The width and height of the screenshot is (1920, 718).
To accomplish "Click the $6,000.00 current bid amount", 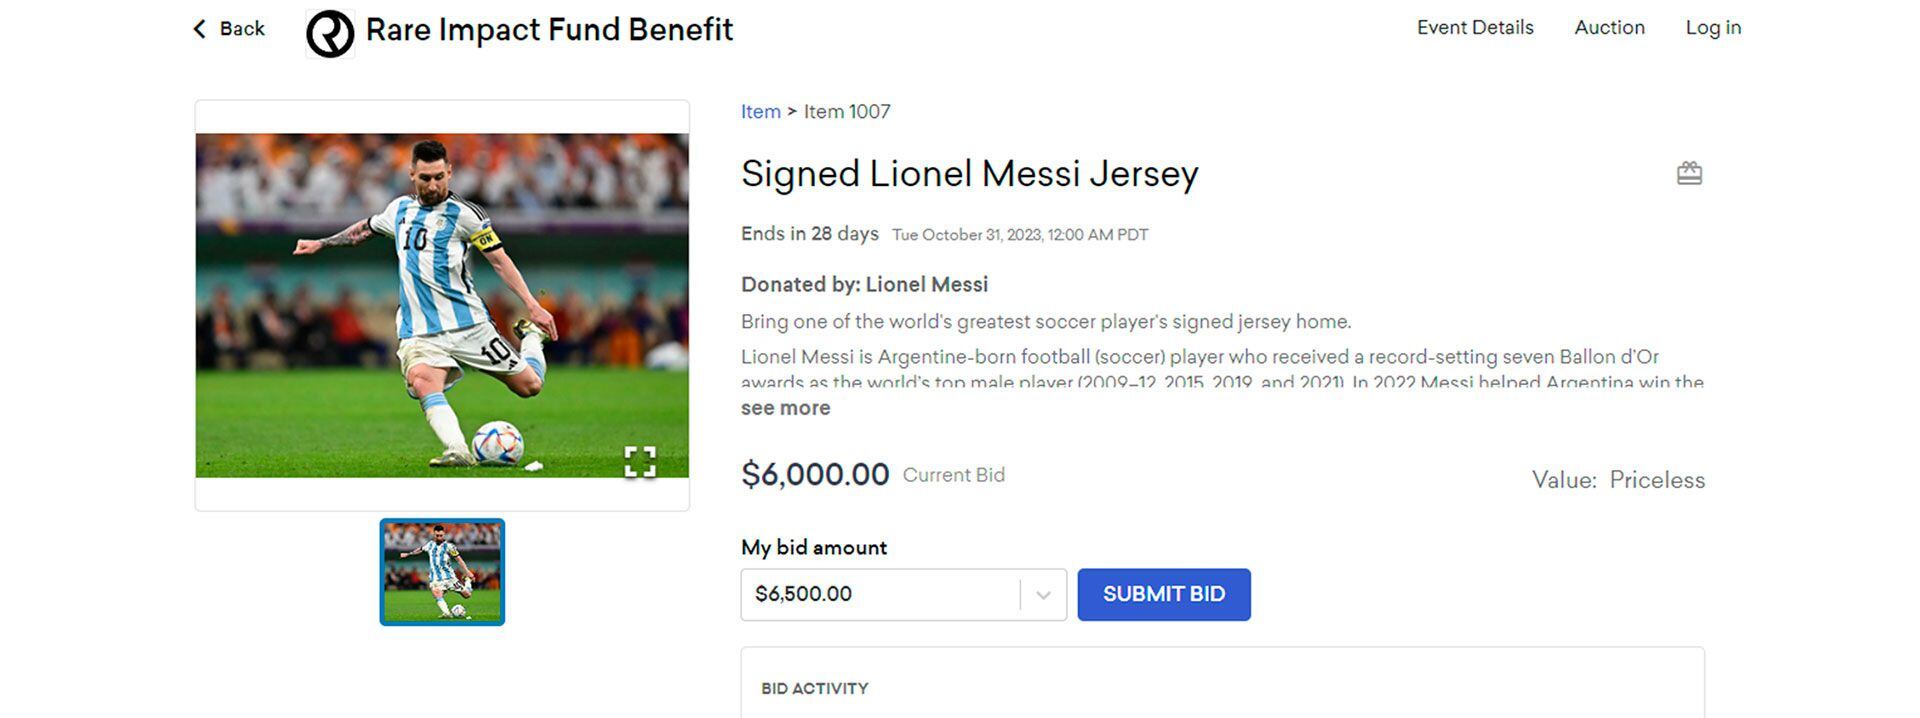I will click(x=815, y=474).
